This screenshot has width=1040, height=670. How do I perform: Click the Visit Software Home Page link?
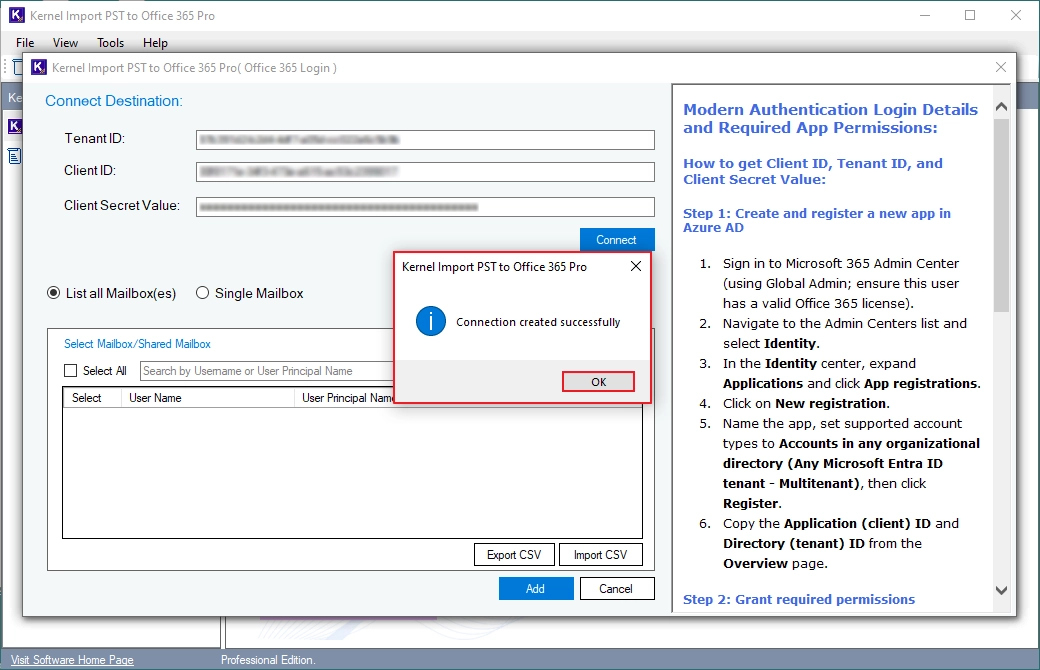pos(72,660)
